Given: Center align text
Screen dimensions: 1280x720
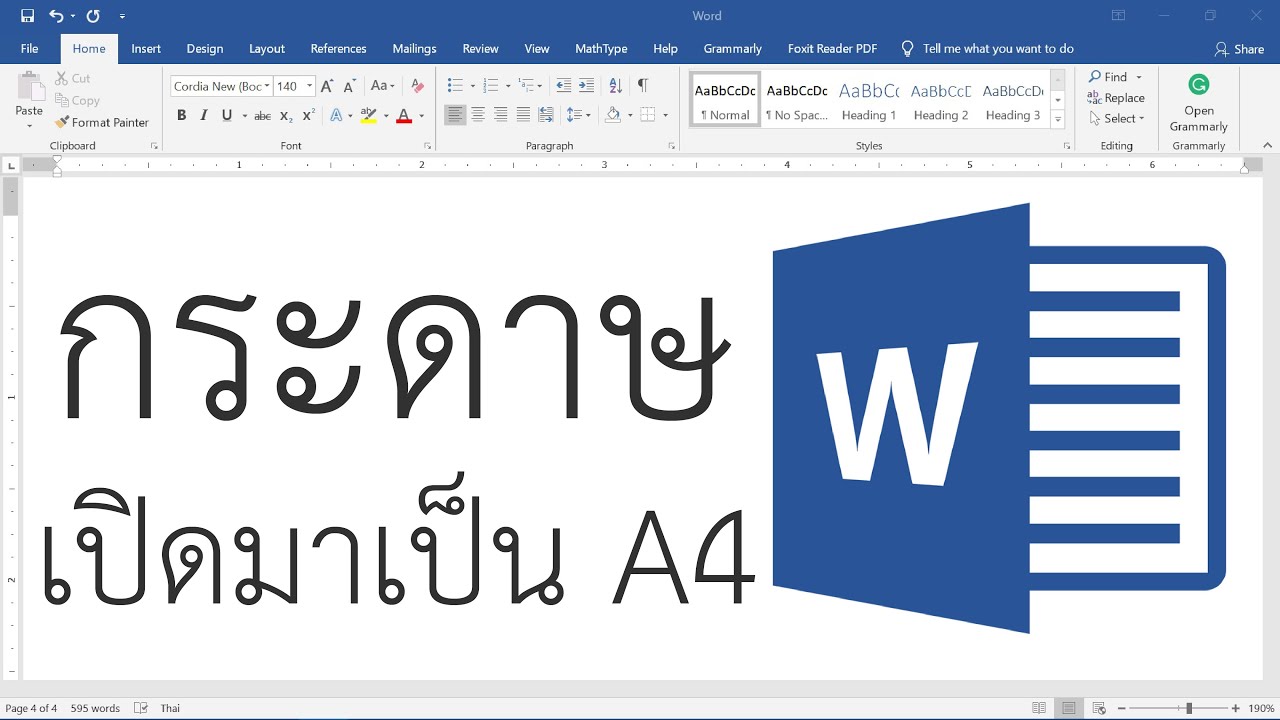Looking at the screenshot, I should [x=478, y=115].
